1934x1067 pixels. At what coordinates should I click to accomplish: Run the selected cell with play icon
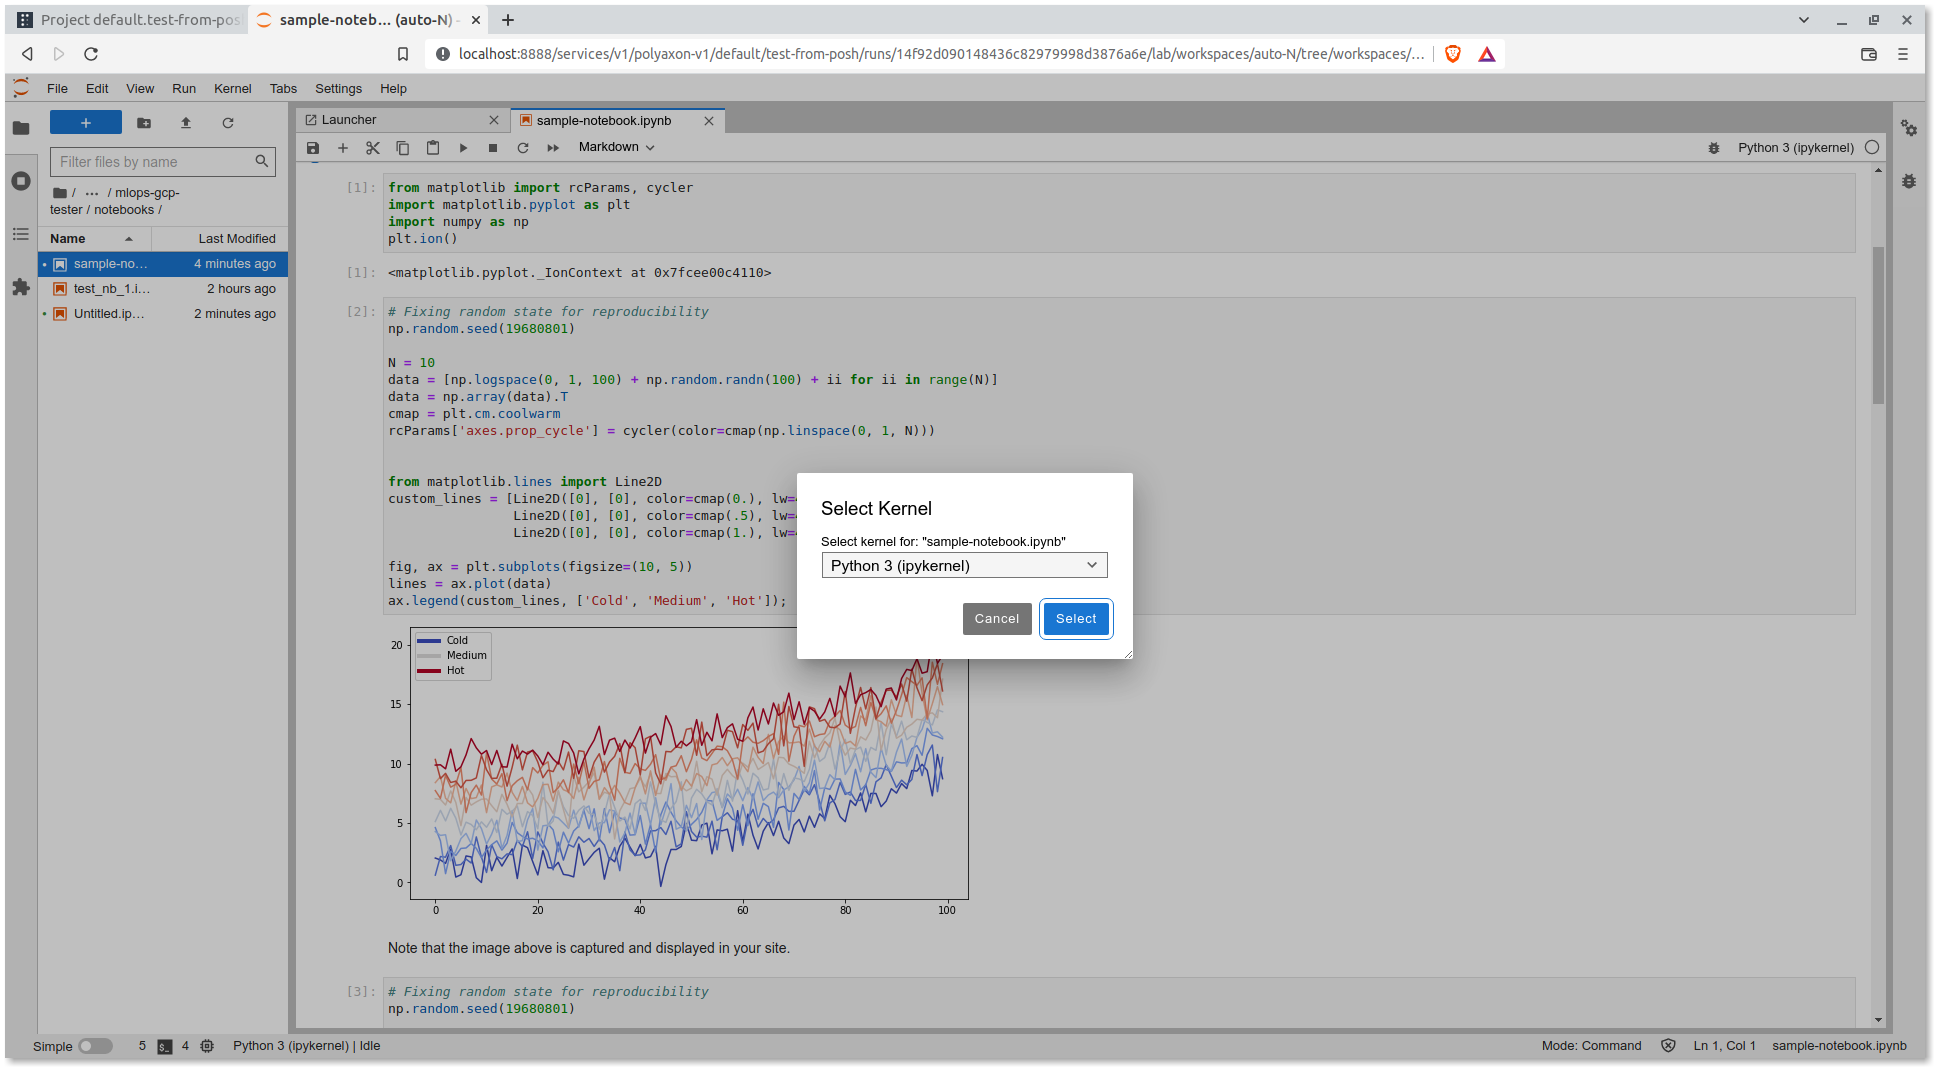pyautogui.click(x=463, y=148)
